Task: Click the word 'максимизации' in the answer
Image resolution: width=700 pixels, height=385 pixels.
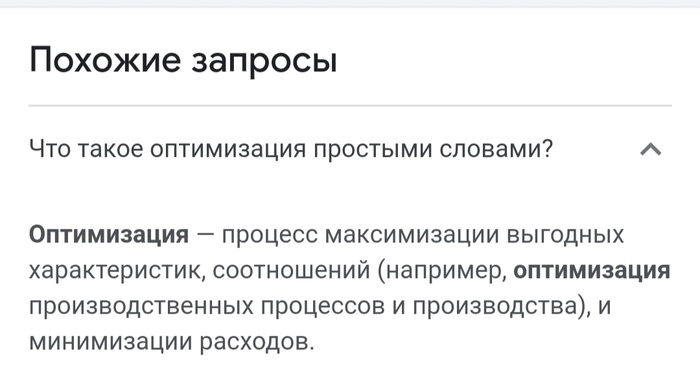Action: pyautogui.click(x=412, y=235)
